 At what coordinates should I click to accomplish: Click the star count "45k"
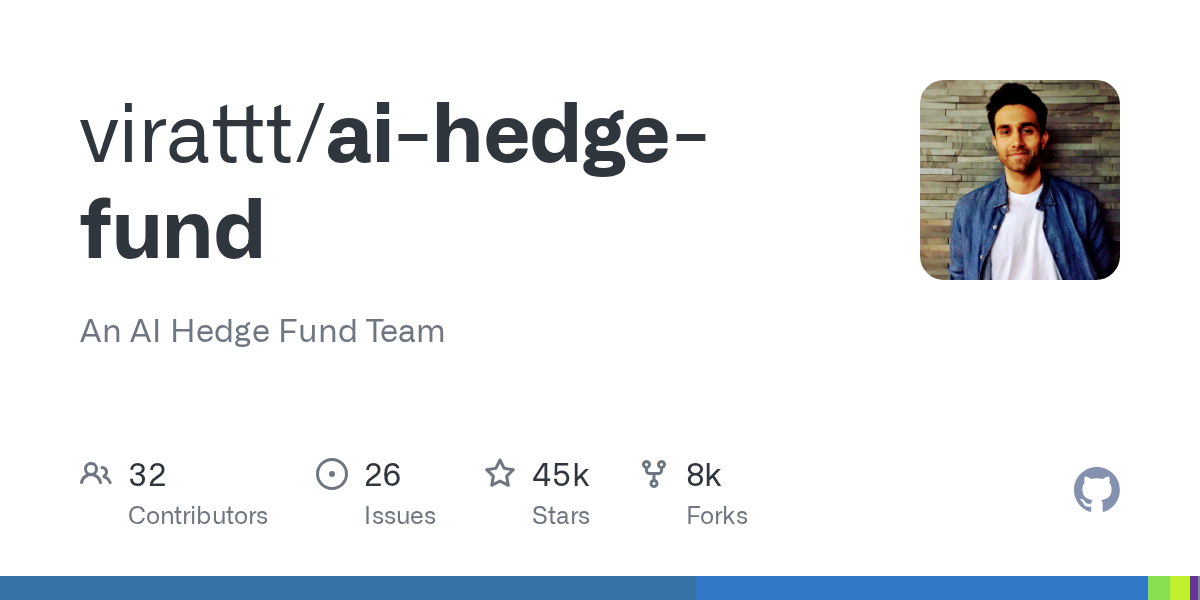pyautogui.click(x=561, y=475)
